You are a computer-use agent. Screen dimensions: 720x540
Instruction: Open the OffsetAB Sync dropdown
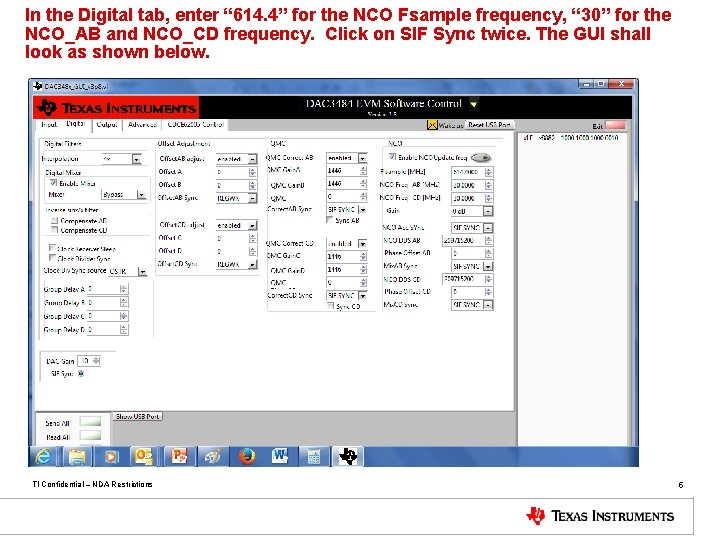(253, 198)
